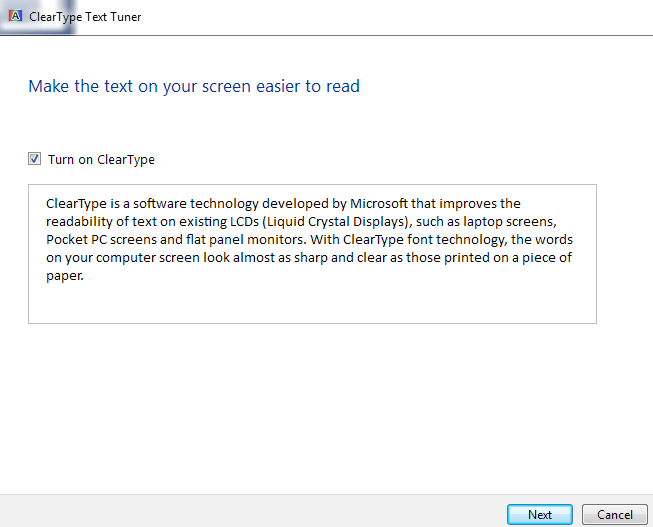
Task: Click the ClearType description paragraph box
Action: (312, 254)
